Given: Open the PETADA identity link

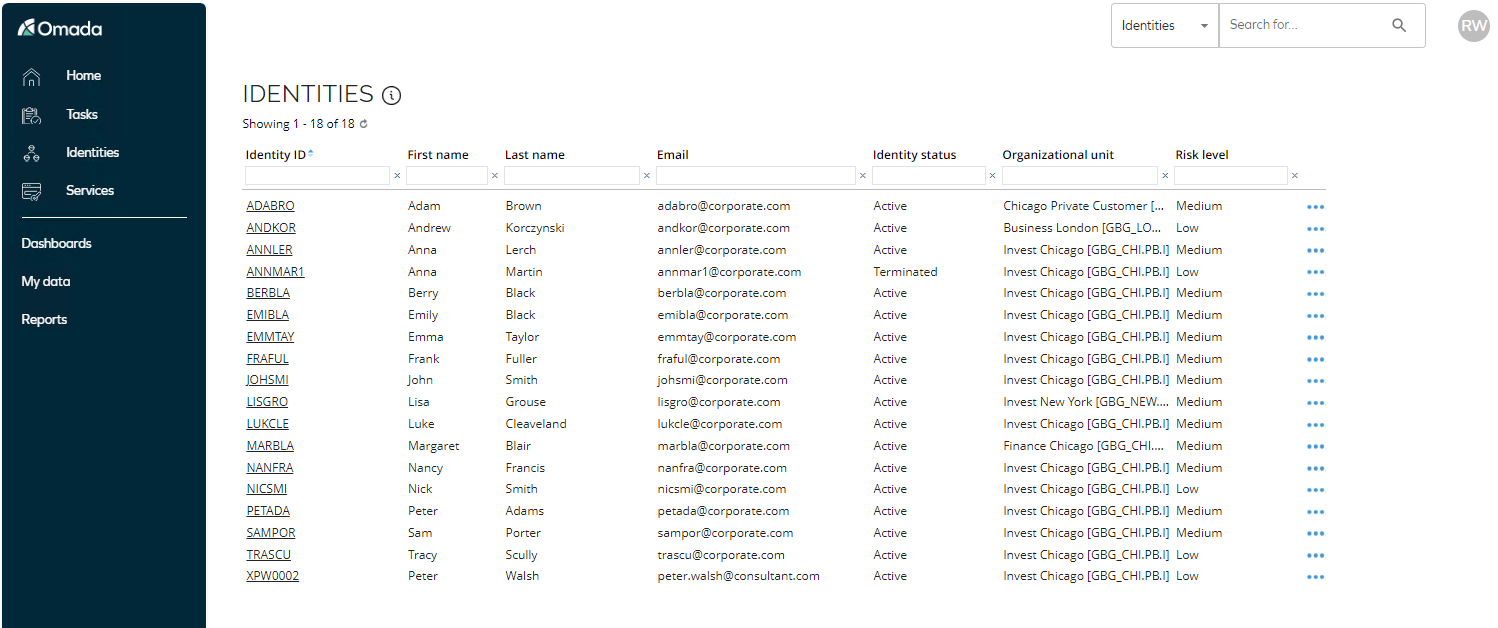Looking at the screenshot, I should (x=268, y=511).
